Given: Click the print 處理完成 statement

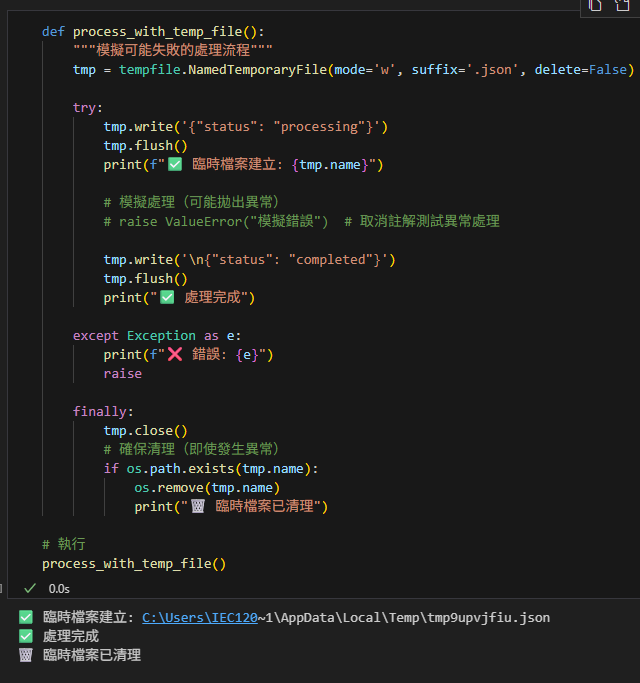Looking at the screenshot, I should [179, 298].
